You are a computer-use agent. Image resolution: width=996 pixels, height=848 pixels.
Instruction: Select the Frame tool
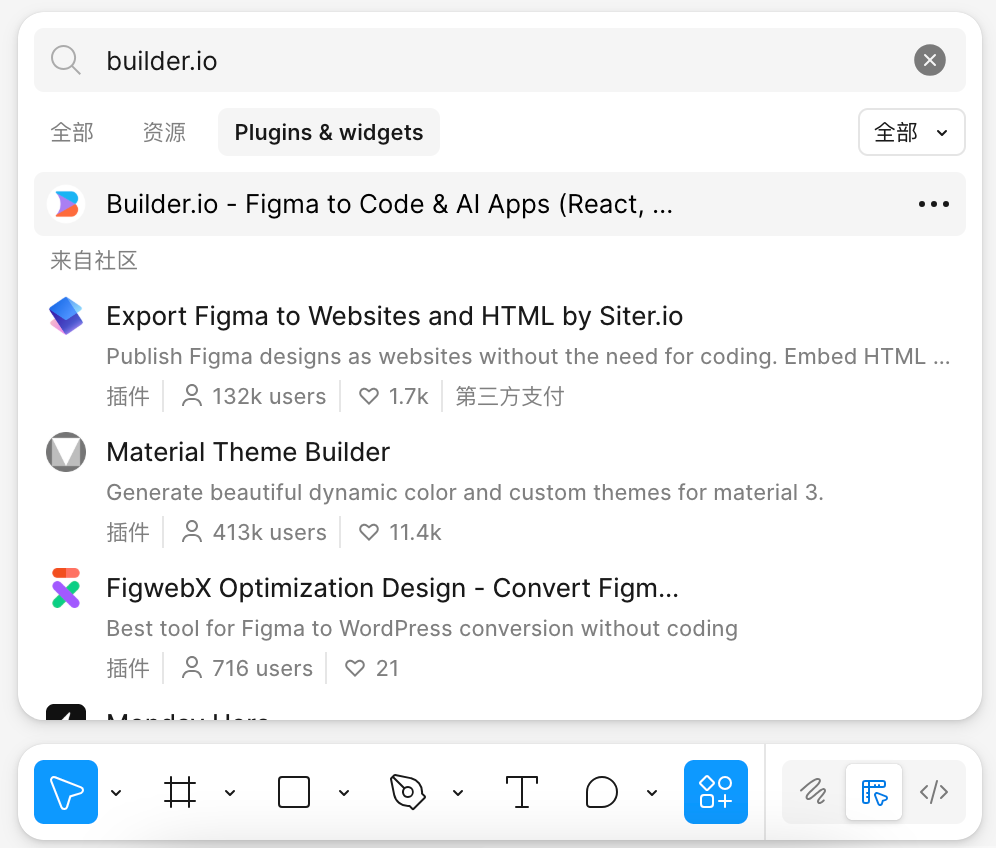(180, 792)
